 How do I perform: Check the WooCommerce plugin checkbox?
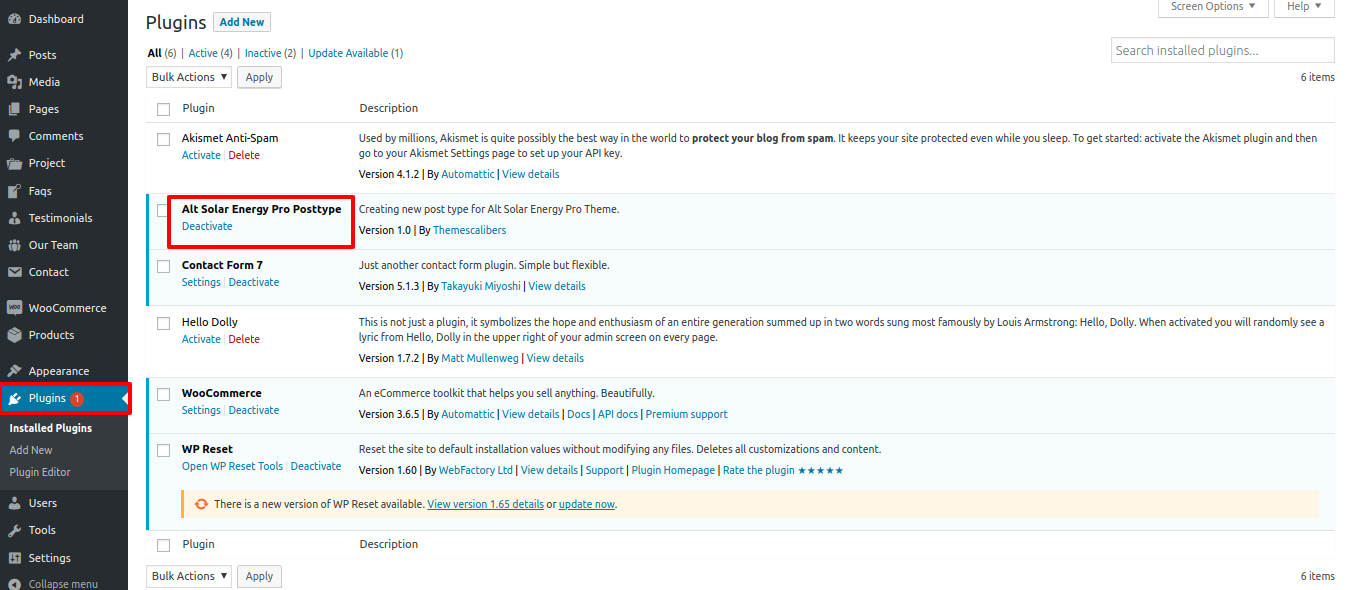coord(163,394)
